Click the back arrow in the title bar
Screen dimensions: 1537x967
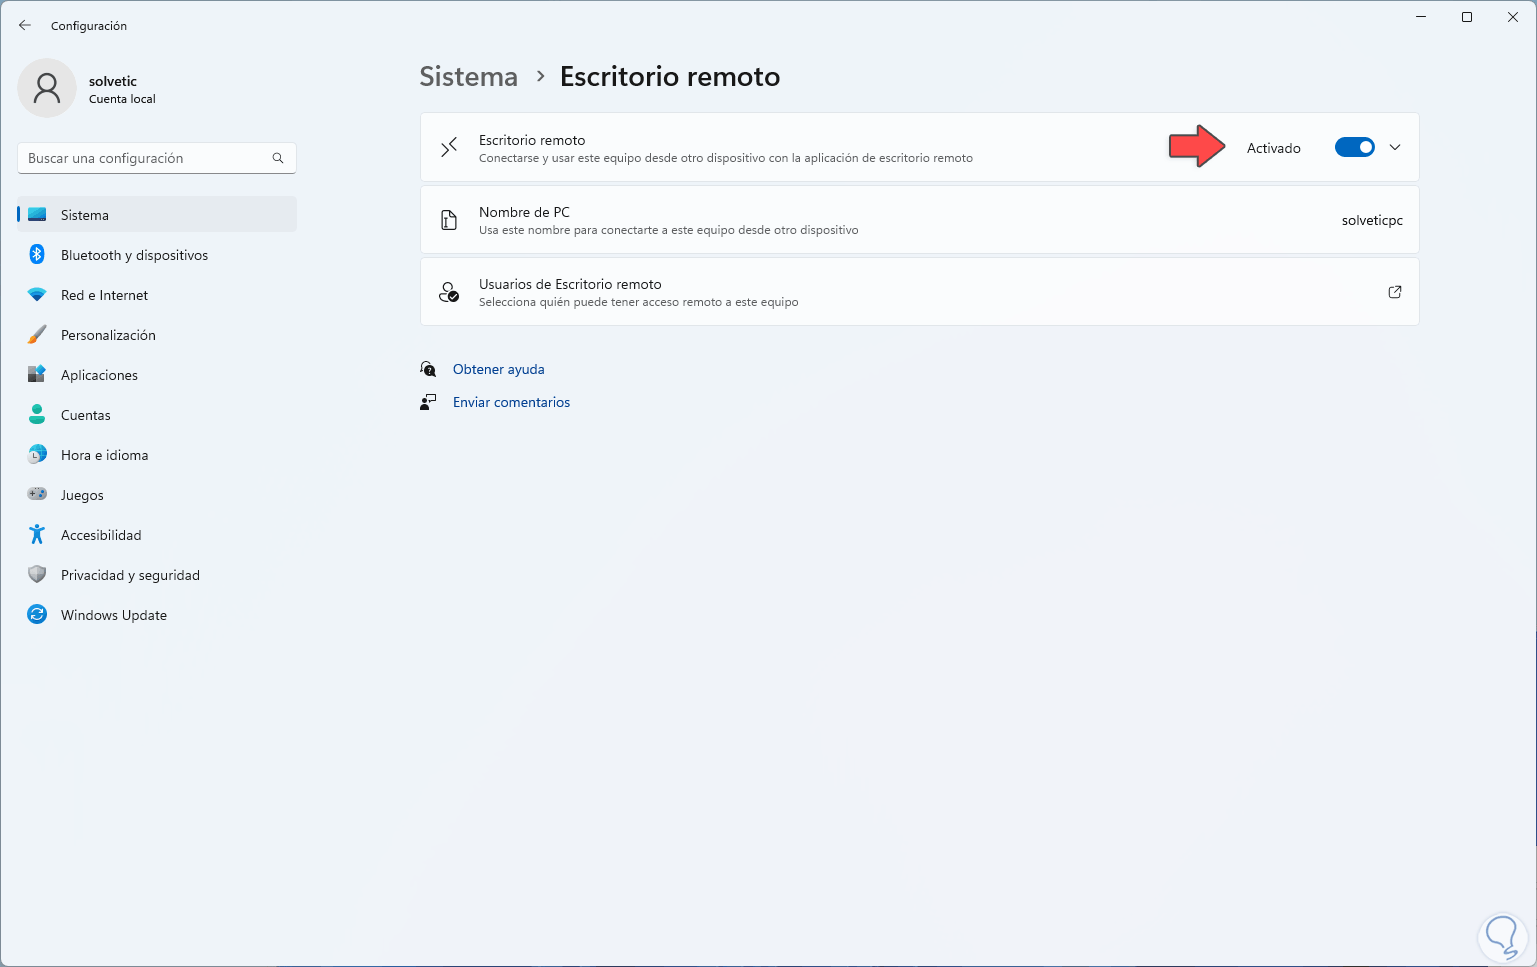(25, 25)
